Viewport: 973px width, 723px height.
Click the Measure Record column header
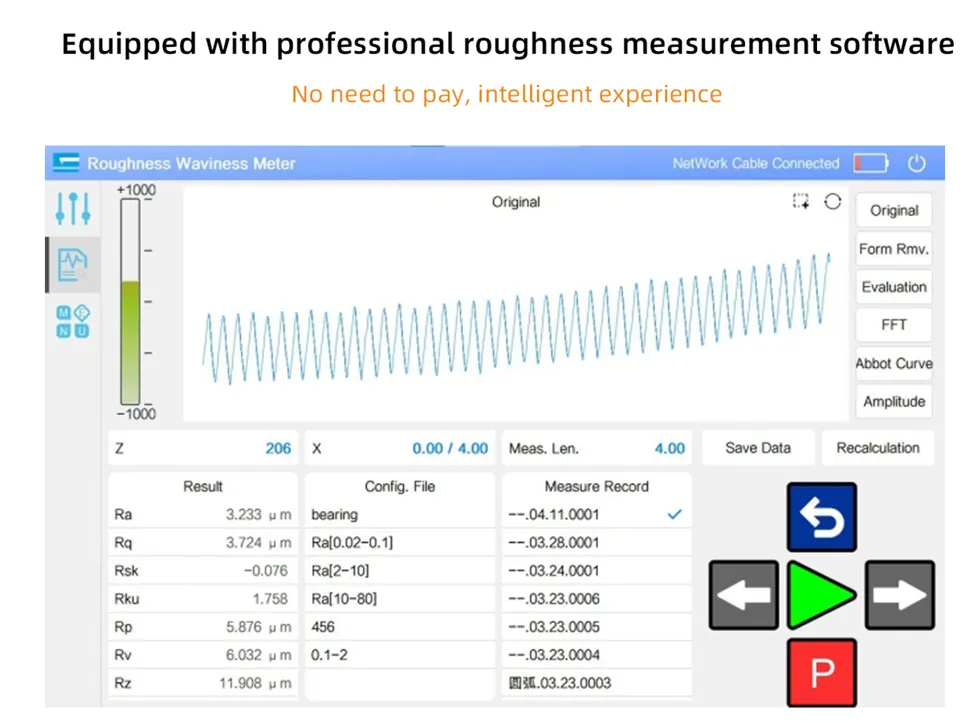[597, 487]
